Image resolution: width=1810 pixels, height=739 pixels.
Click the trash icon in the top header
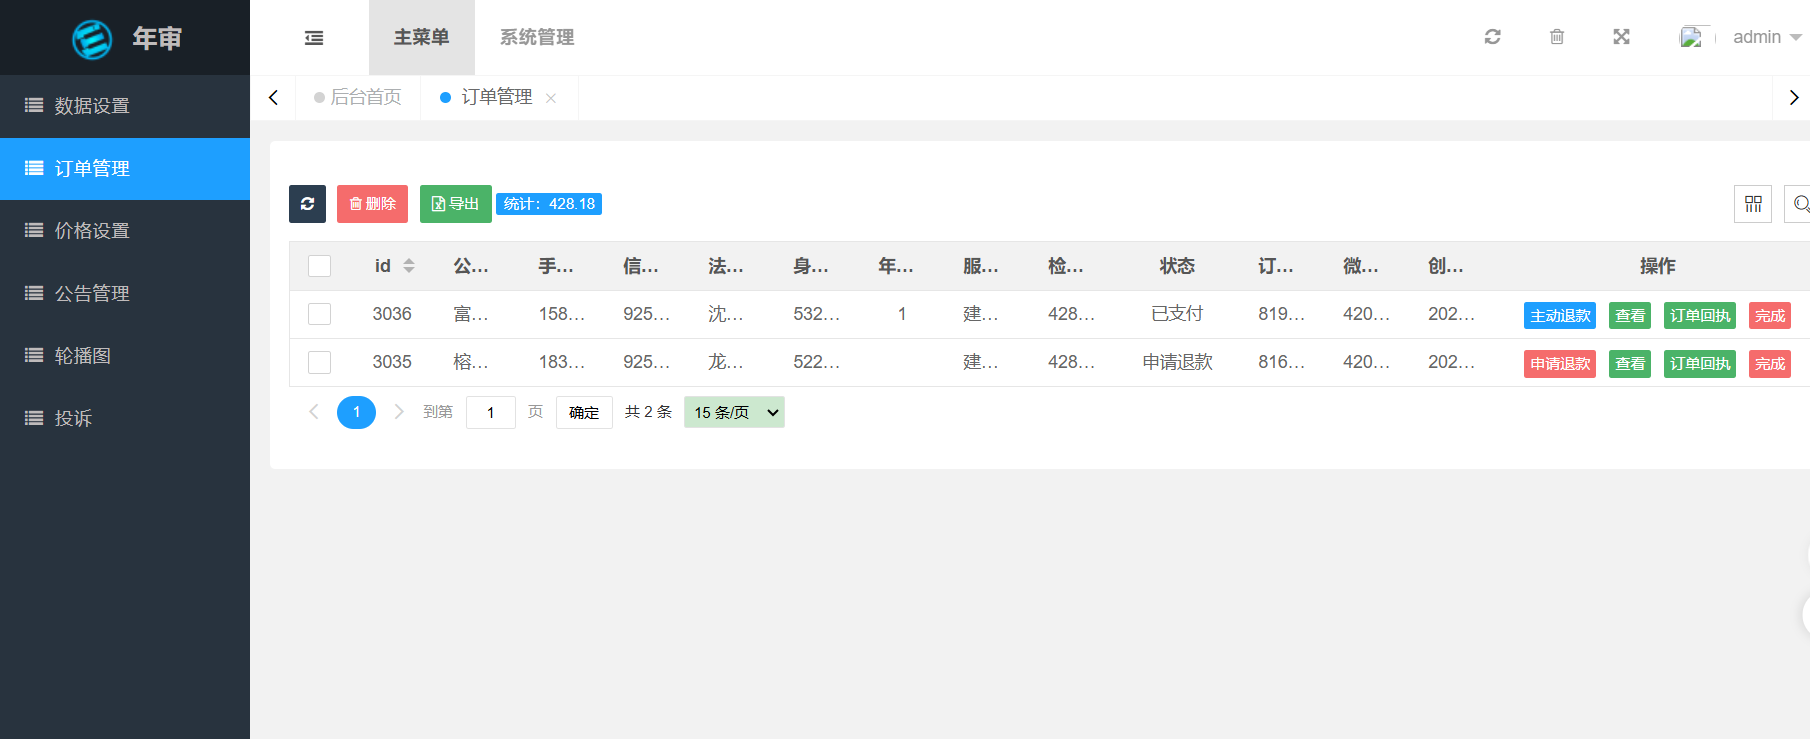pos(1557,37)
